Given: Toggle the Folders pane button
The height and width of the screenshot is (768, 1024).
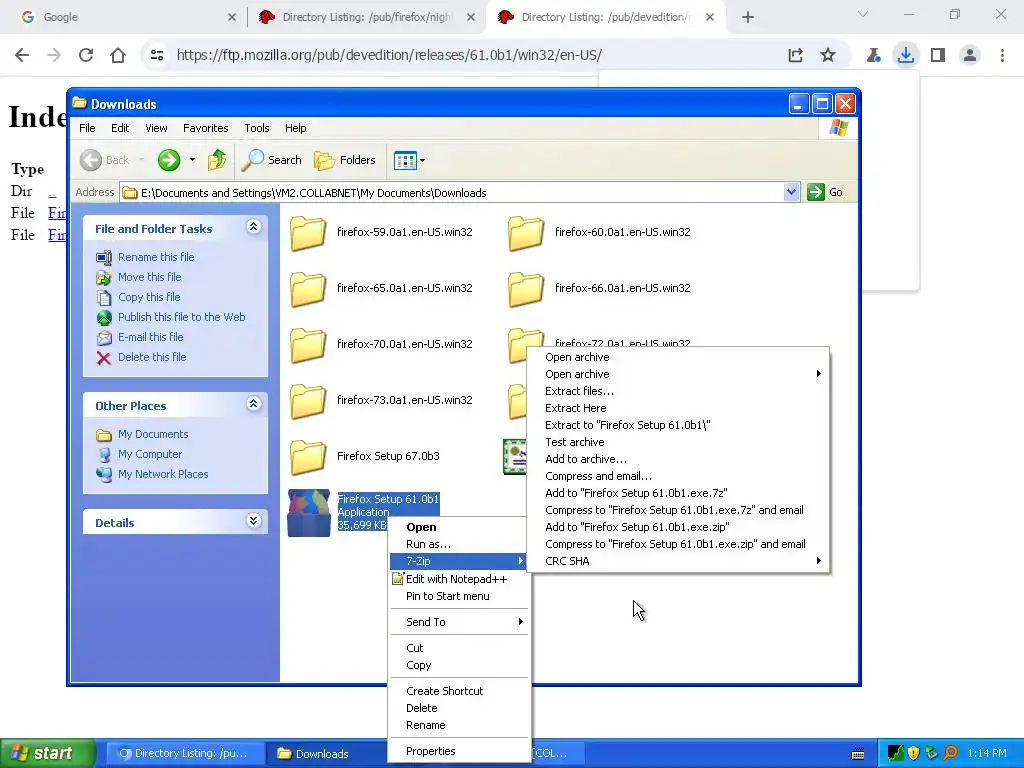Looking at the screenshot, I should (x=345, y=160).
